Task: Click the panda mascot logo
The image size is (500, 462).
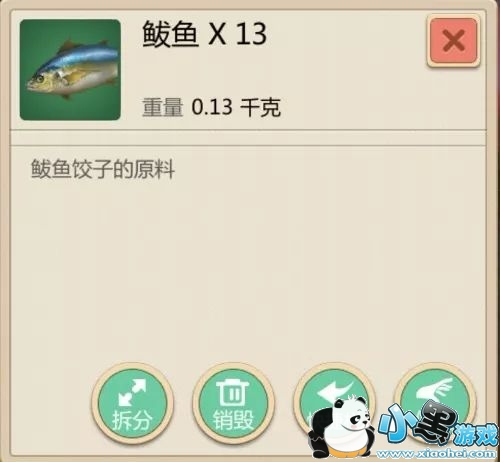Action: coord(341,427)
